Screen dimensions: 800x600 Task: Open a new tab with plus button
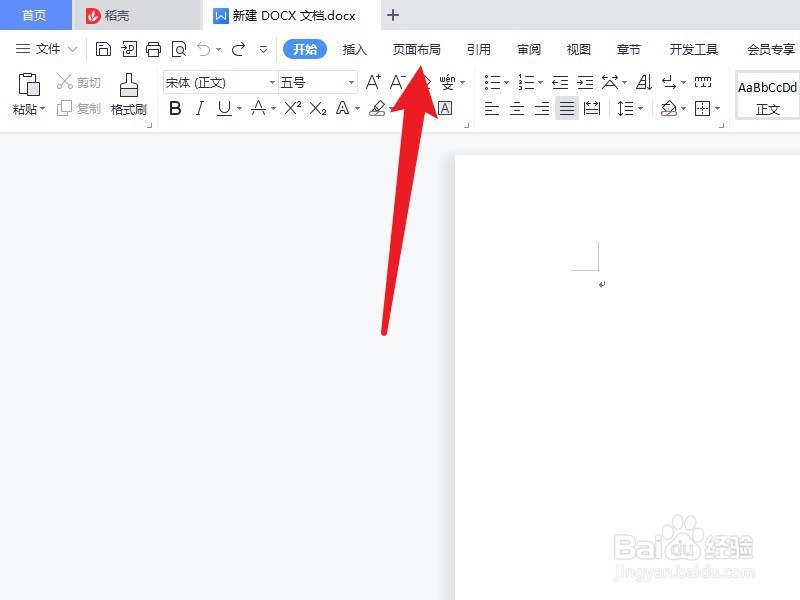coord(392,15)
